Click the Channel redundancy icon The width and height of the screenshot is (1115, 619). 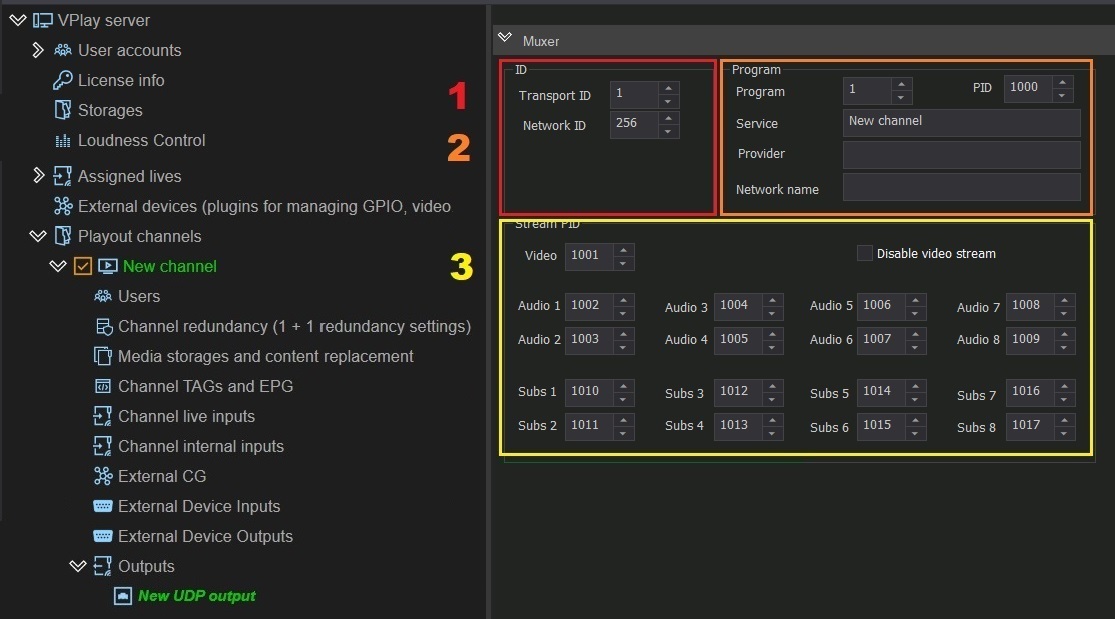tap(103, 327)
